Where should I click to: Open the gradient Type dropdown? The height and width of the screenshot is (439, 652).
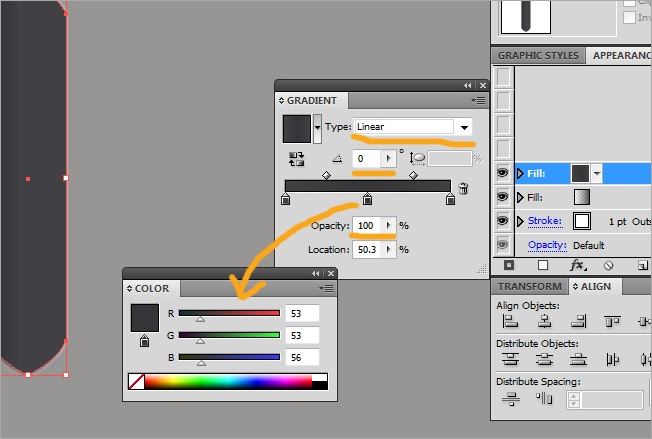(x=464, y=127)
